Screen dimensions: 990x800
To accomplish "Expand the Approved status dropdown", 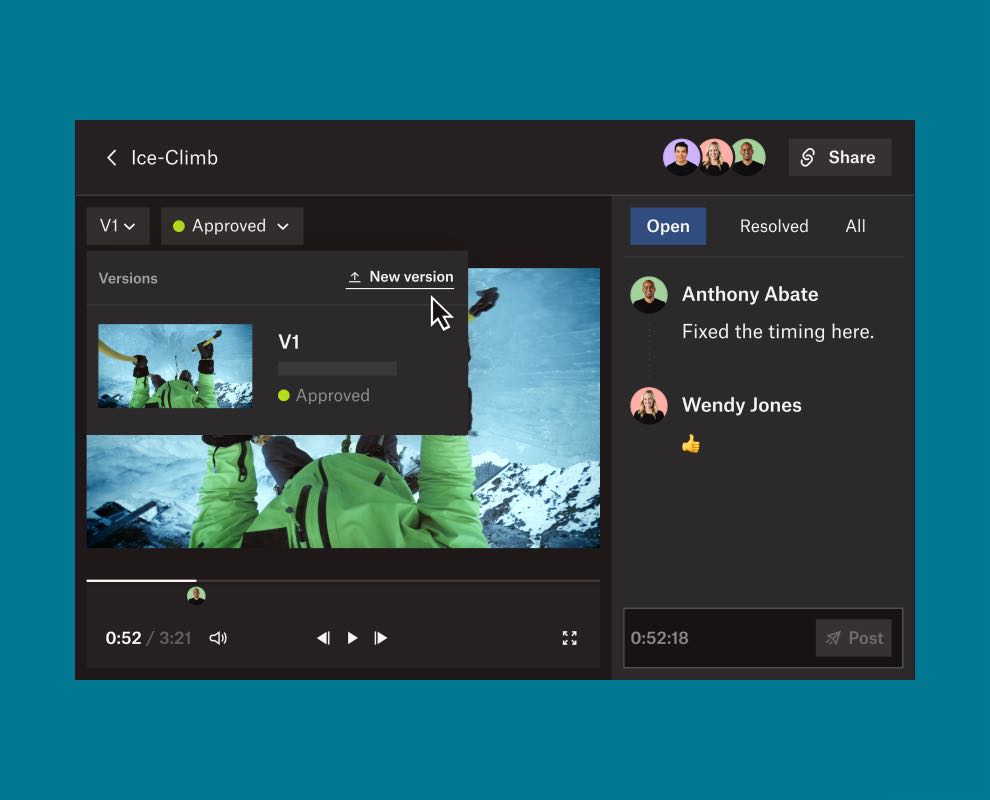I will click(231, 226).
